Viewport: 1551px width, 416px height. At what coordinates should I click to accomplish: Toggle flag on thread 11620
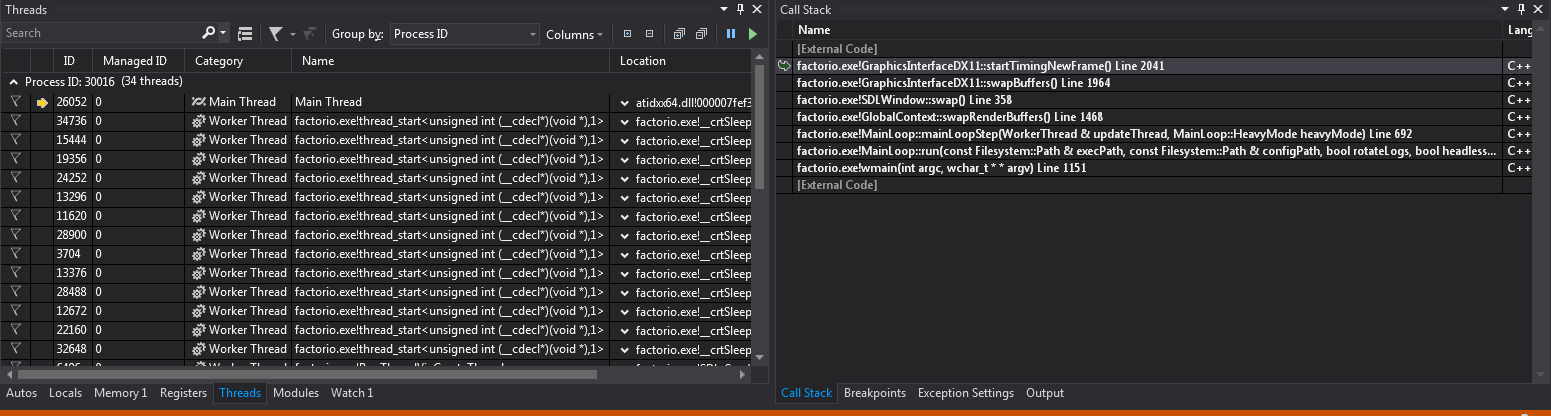(x=15, y=216)
